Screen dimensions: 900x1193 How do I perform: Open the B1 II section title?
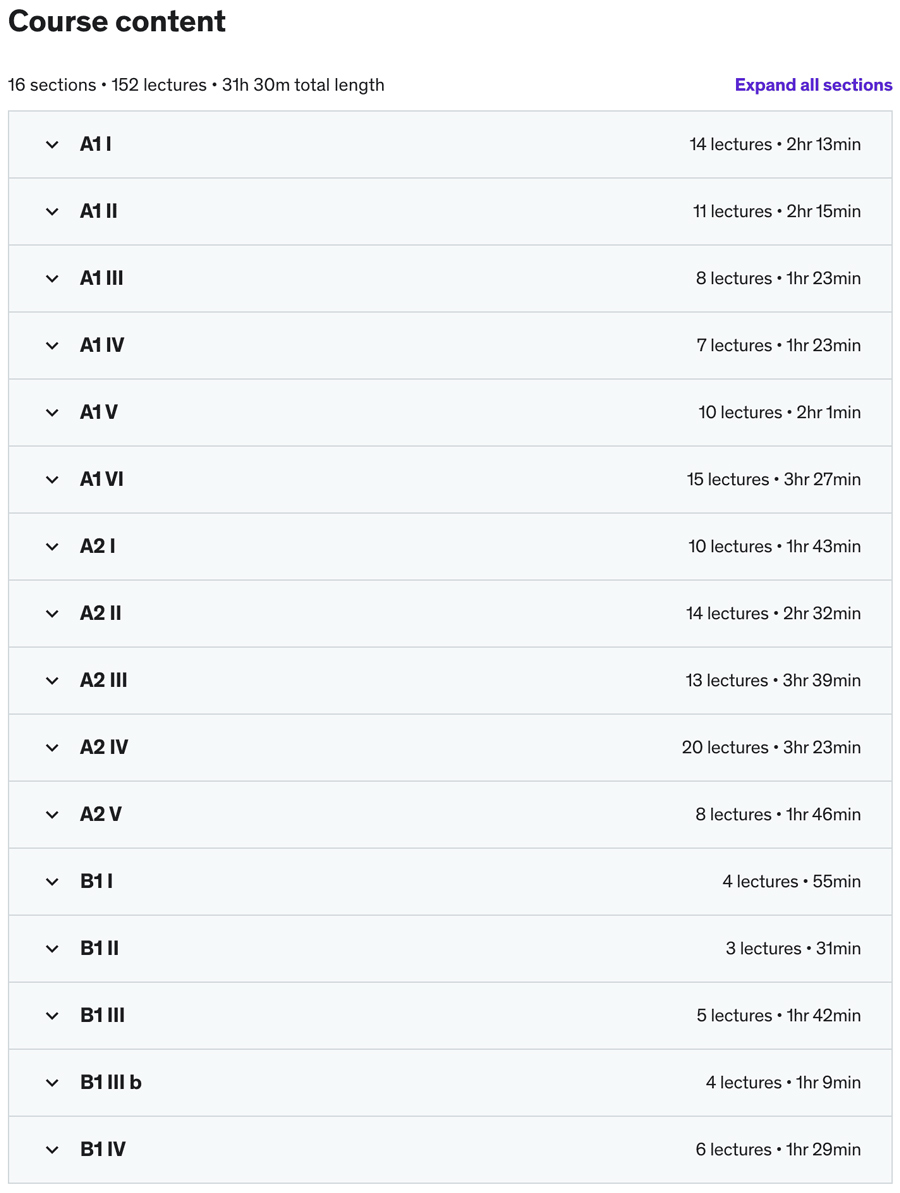click(x=100, y=948)
